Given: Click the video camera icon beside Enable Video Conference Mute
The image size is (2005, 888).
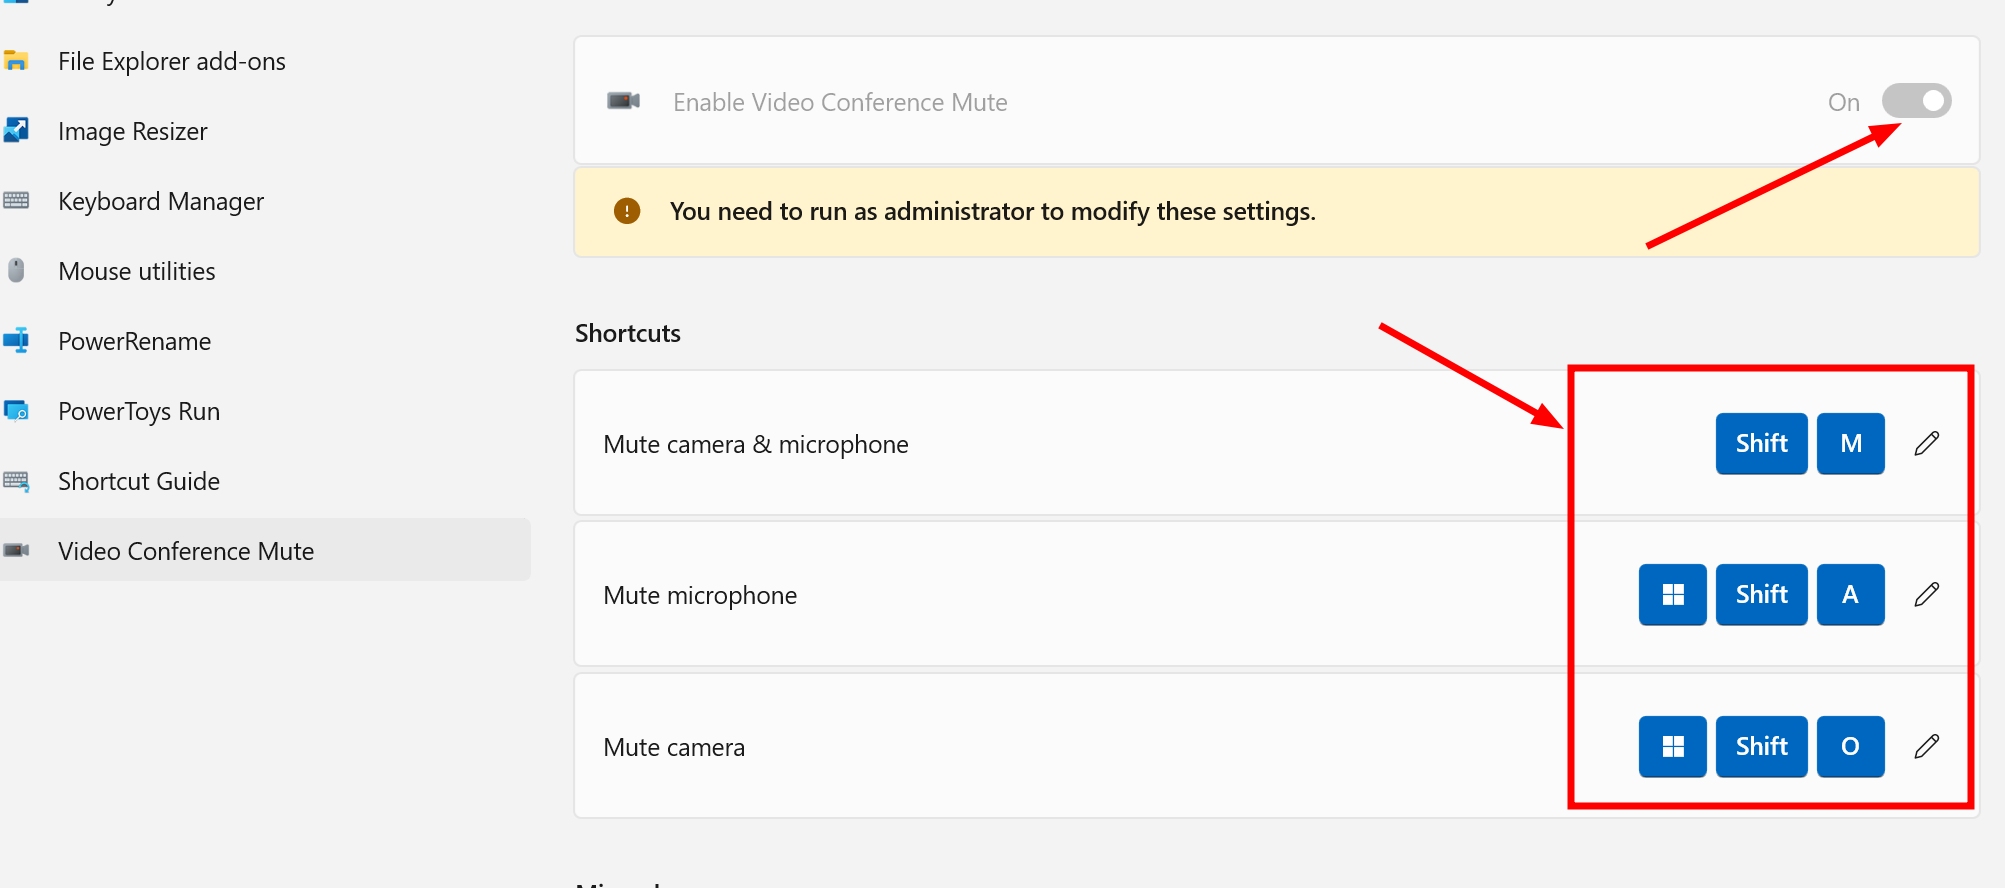Looking at the screenshot, I should [x=622, y=101].
